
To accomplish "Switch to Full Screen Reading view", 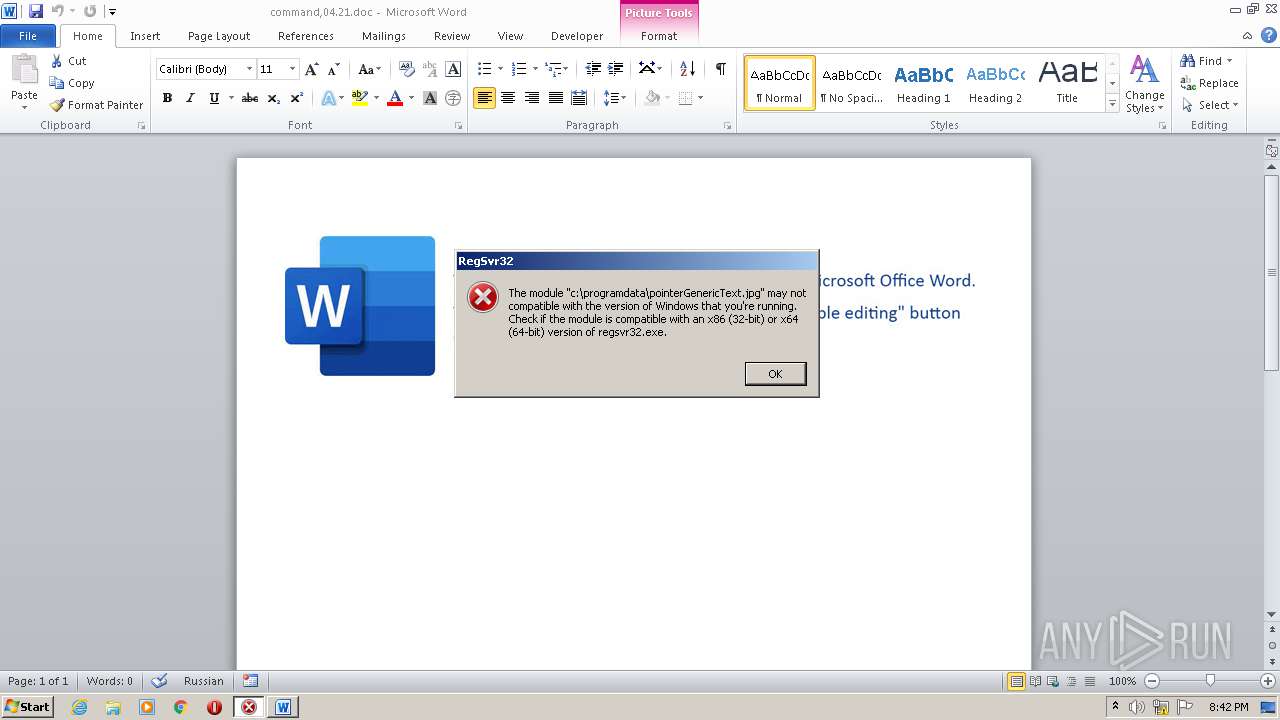I will [x=1034, y=681].
